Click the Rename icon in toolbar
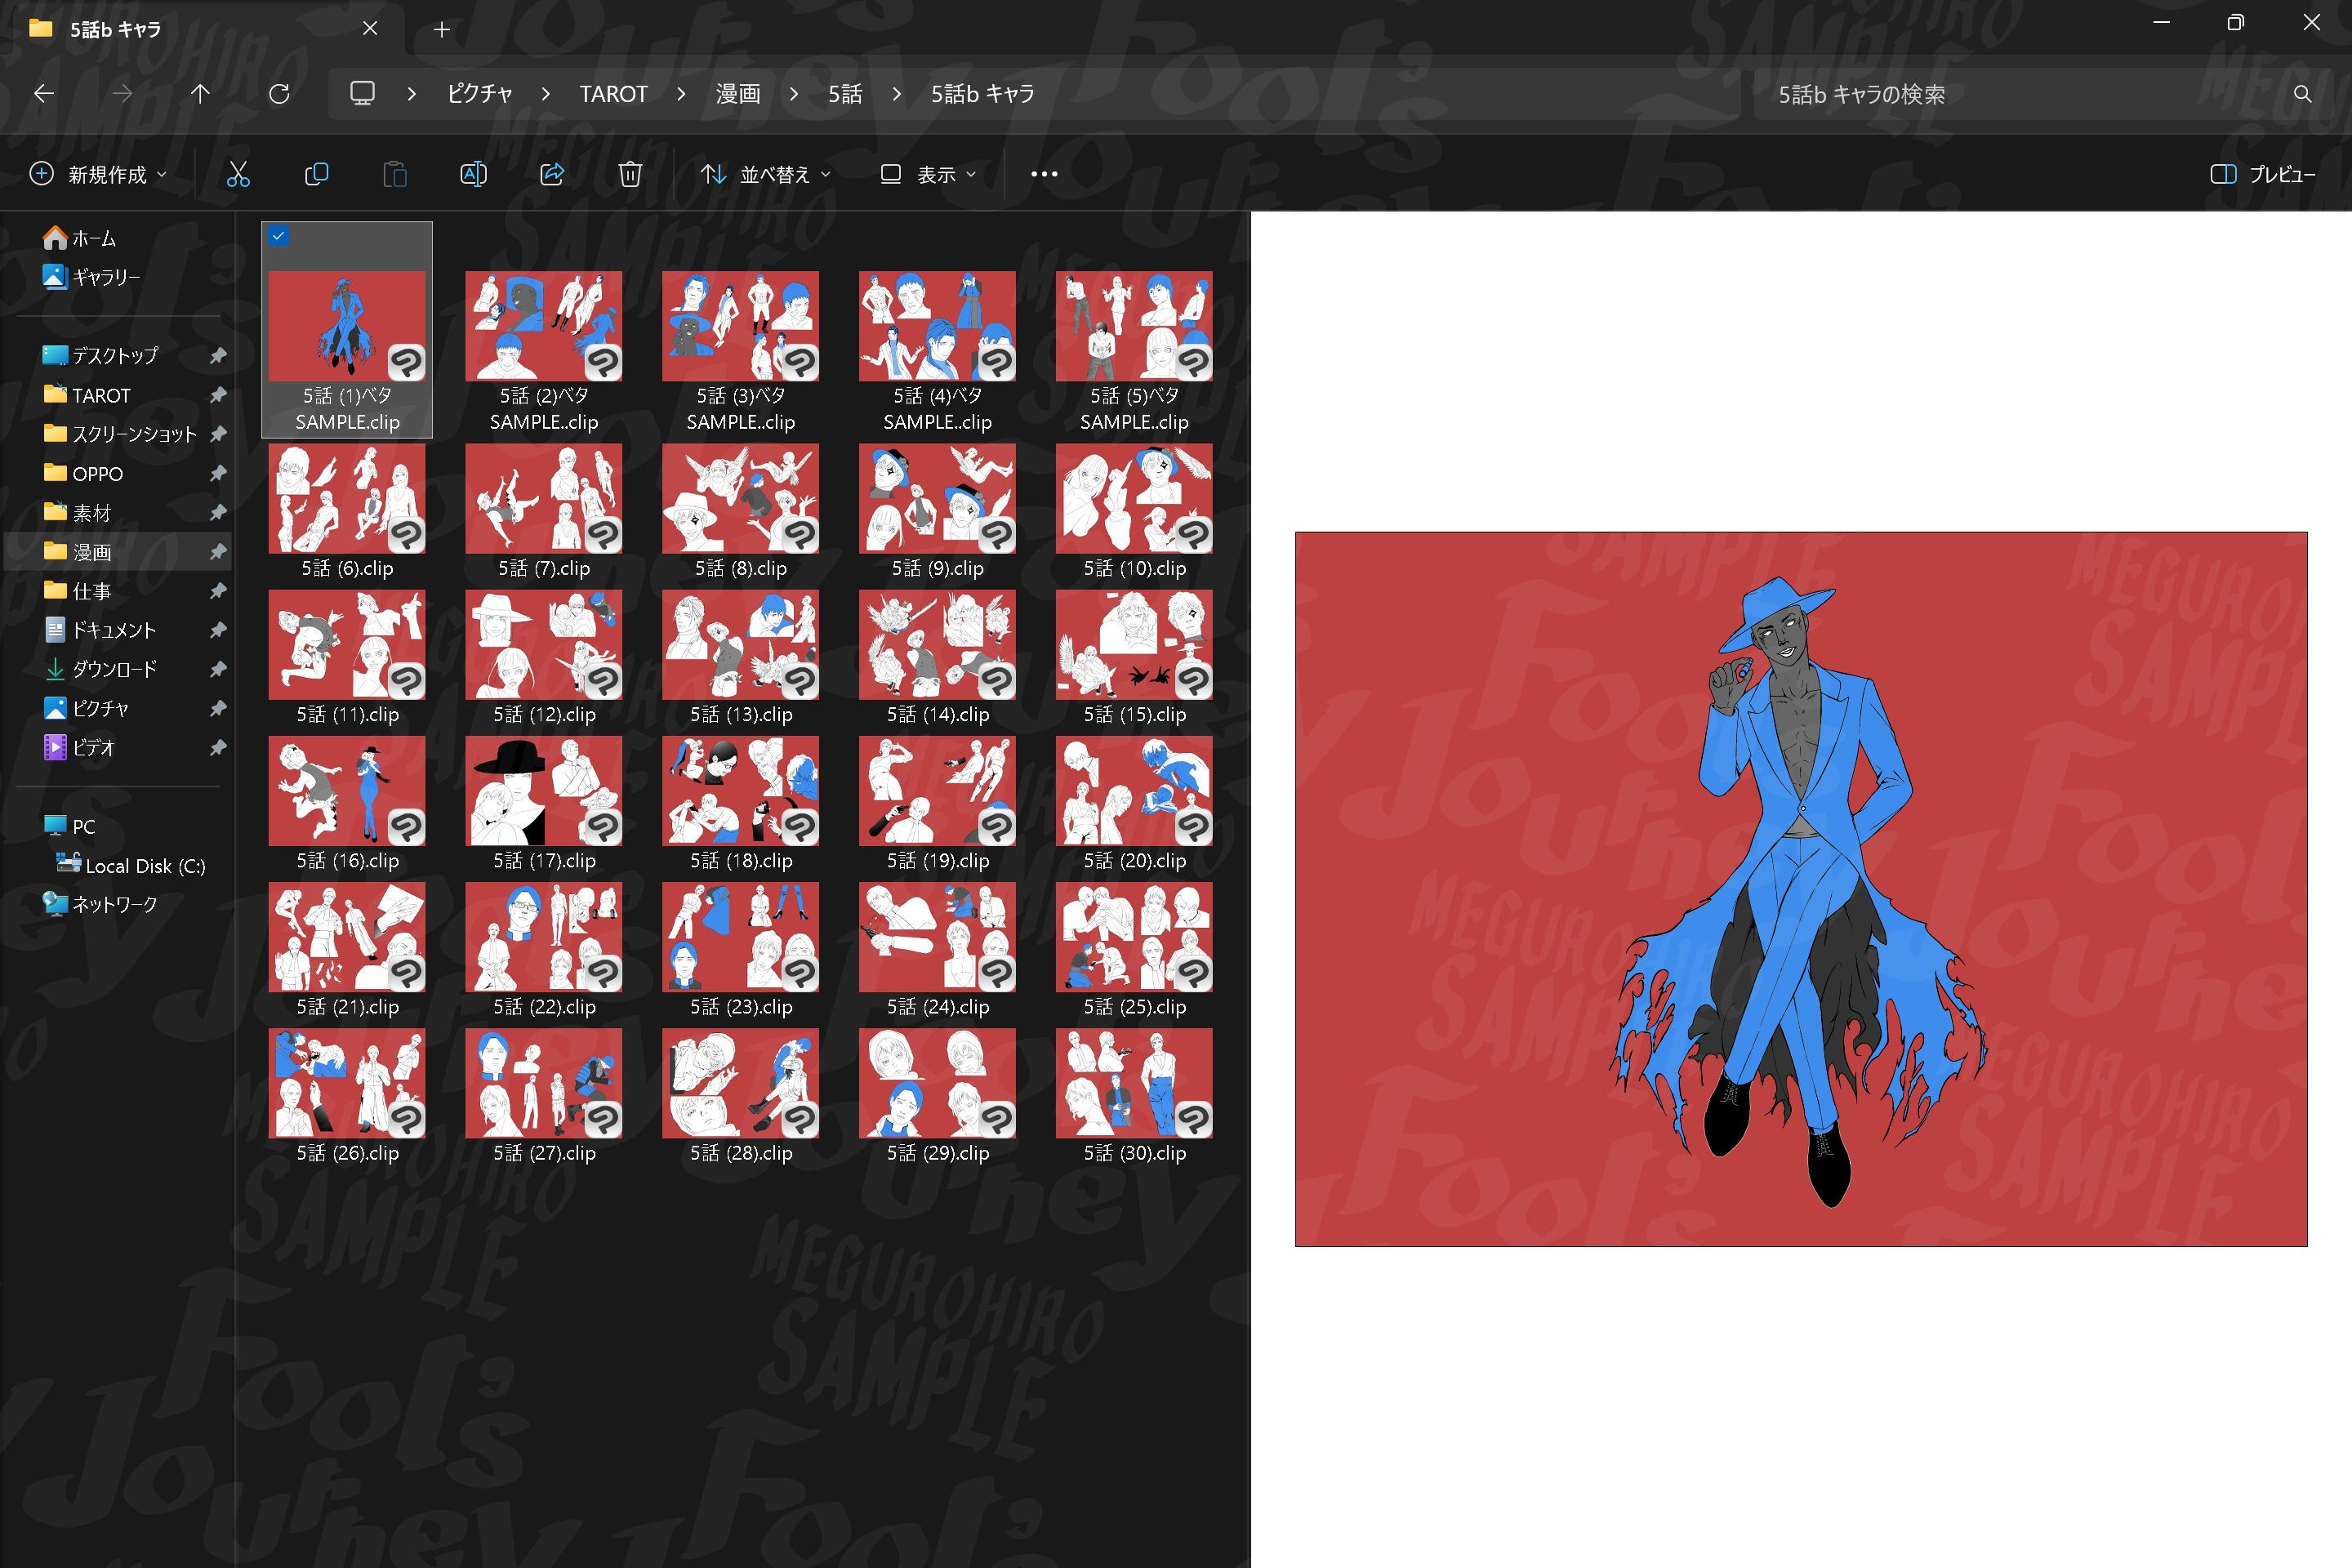 [x=473, y=175]
